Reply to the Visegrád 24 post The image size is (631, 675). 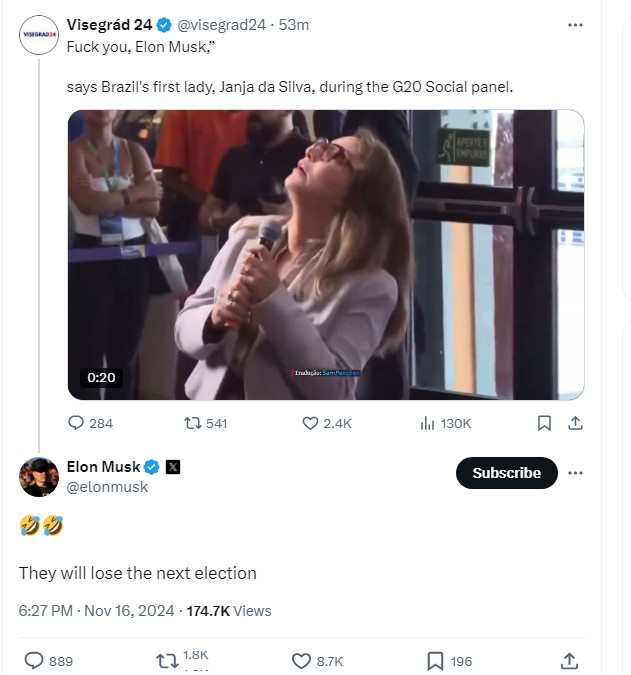click(x=78, y=423)
